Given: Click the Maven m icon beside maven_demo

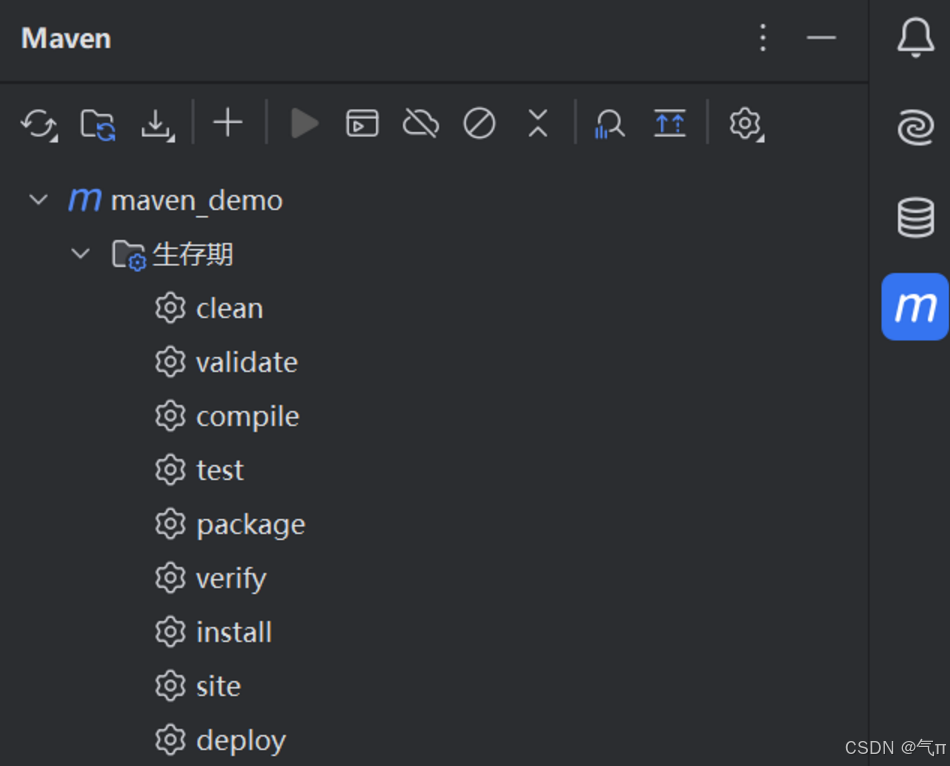Looking at the screenshot, I should 84,199.
